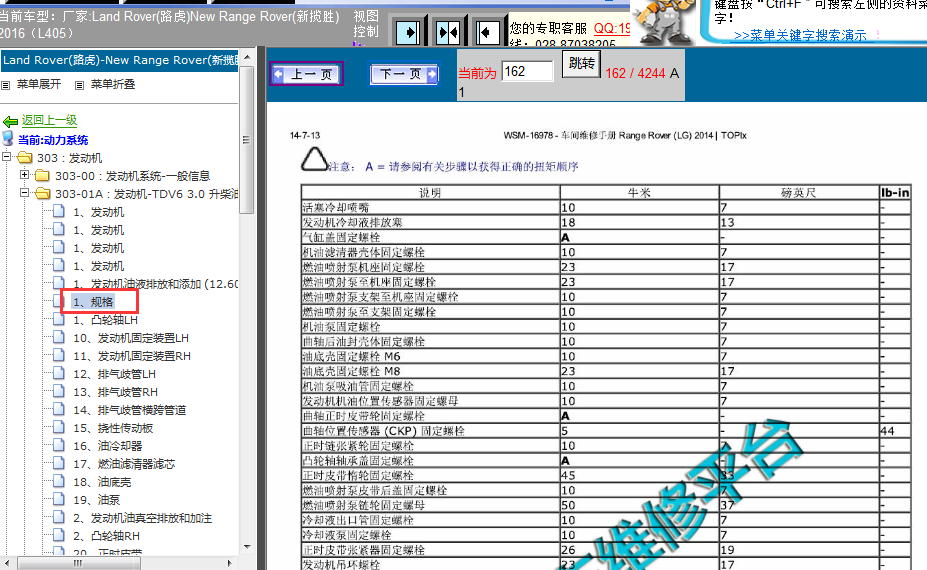The image size is (927, 570).
Task: Click the horizontal scroll right arrow
Action: [230, 563]
